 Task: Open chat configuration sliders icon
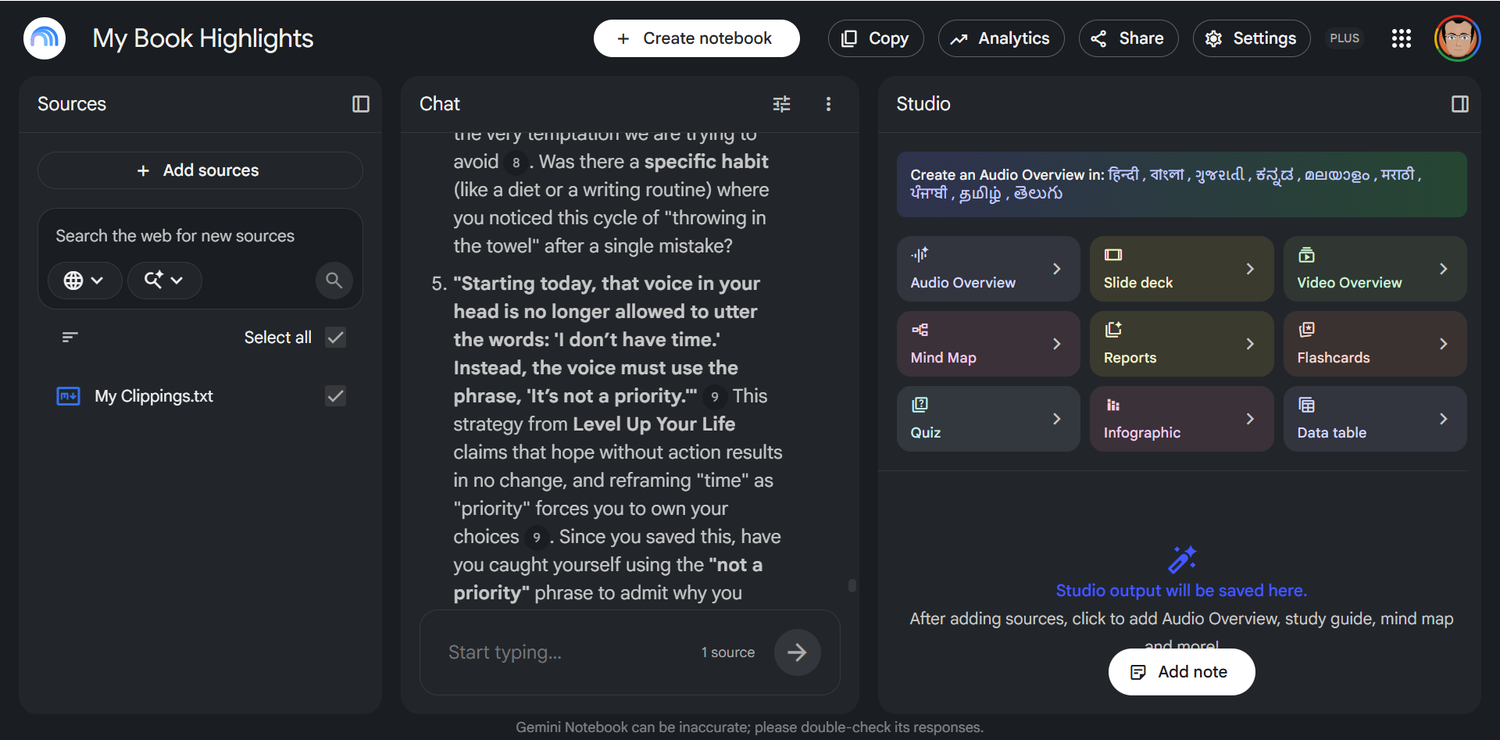782,104
